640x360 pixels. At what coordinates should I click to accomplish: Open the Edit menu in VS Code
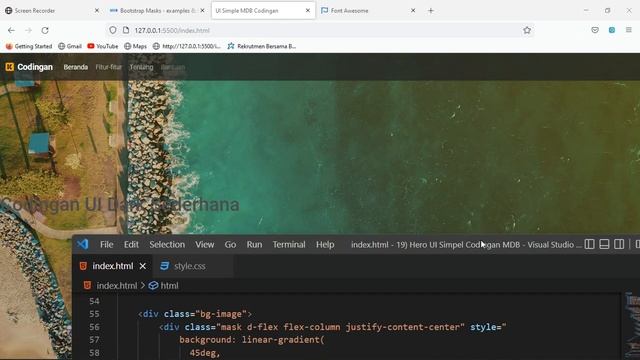131,244
